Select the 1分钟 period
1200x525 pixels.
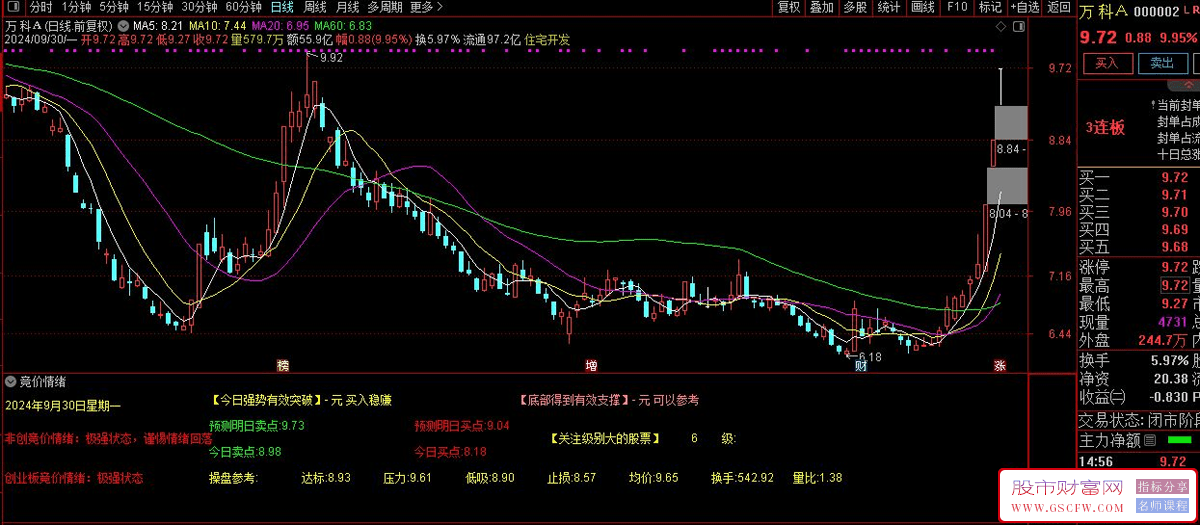point(77,7)
